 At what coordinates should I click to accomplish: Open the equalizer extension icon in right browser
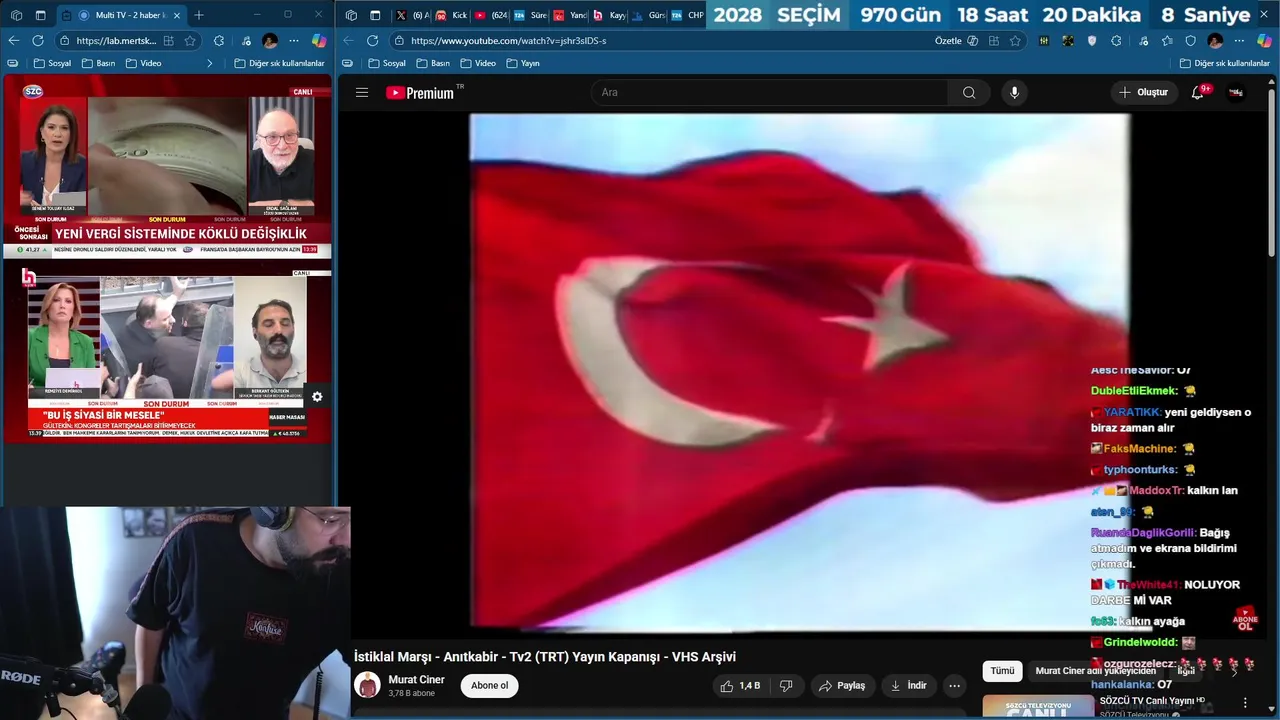1044,40
